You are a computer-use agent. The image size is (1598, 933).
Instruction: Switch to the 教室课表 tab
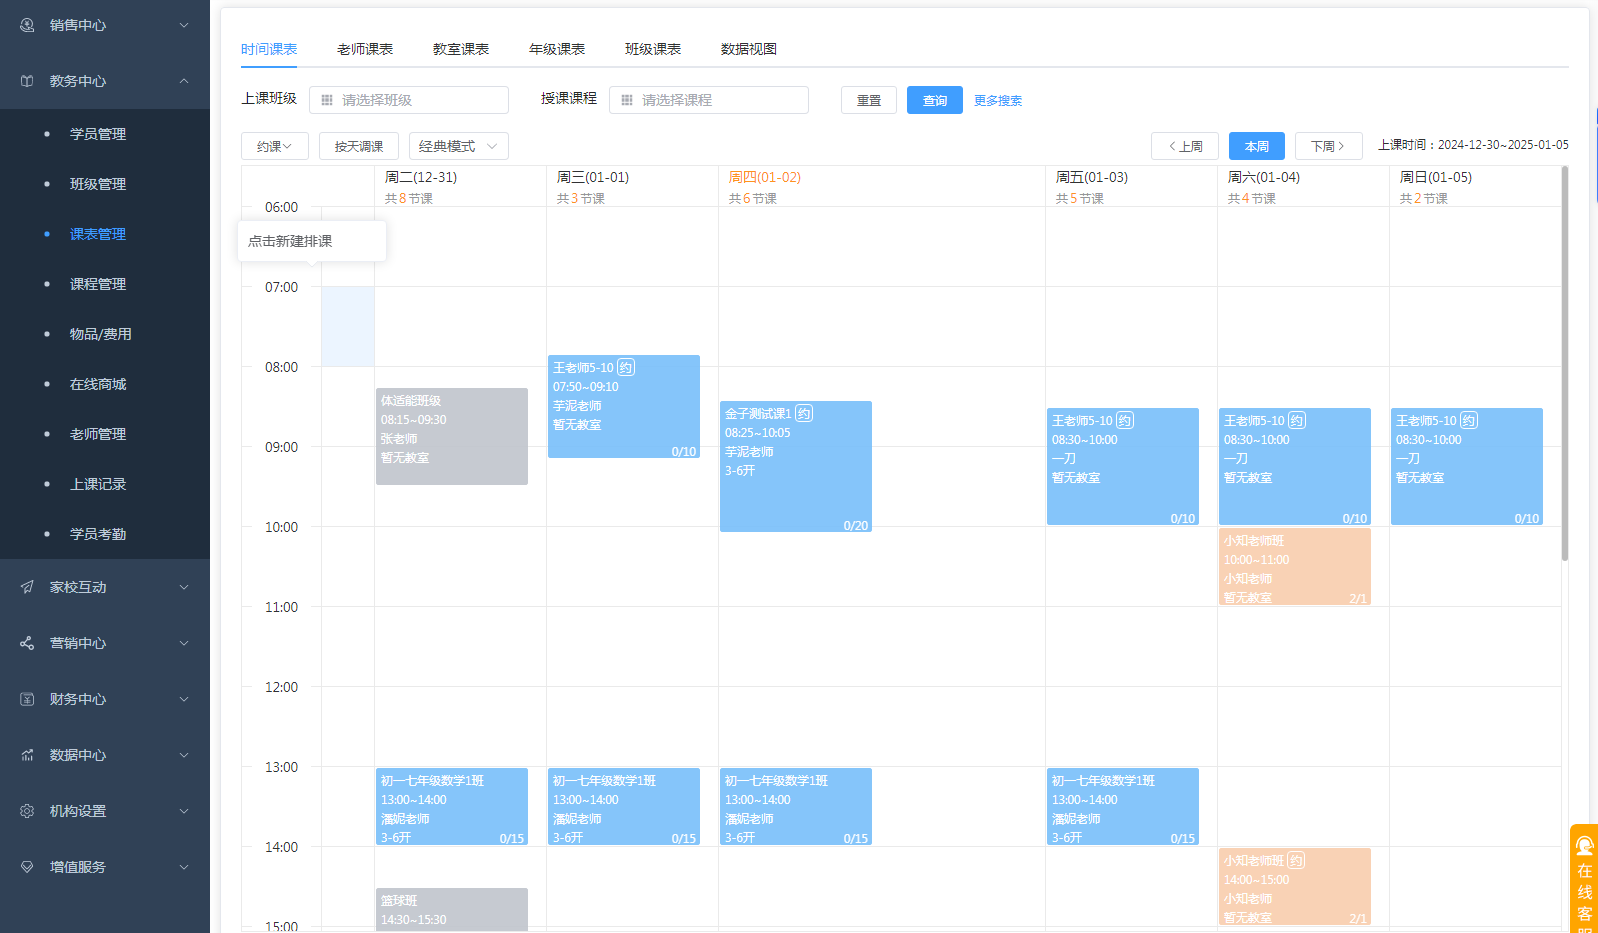tap(461, 49)
